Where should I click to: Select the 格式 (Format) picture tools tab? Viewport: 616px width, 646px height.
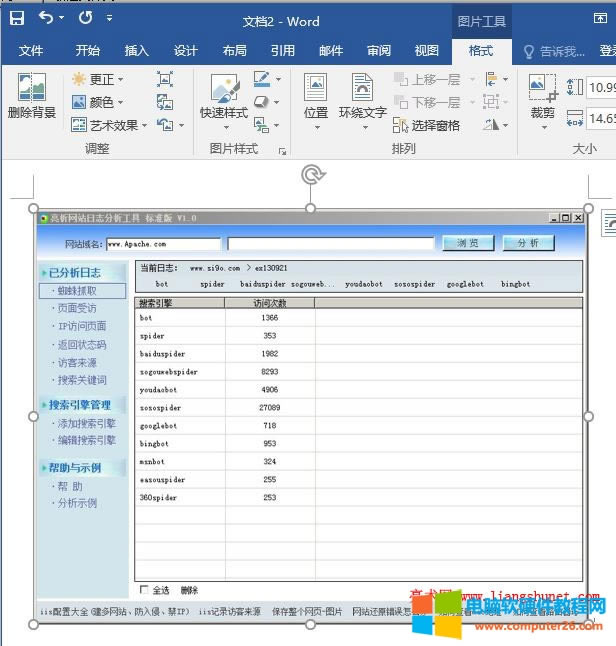(x=481, y=51)
